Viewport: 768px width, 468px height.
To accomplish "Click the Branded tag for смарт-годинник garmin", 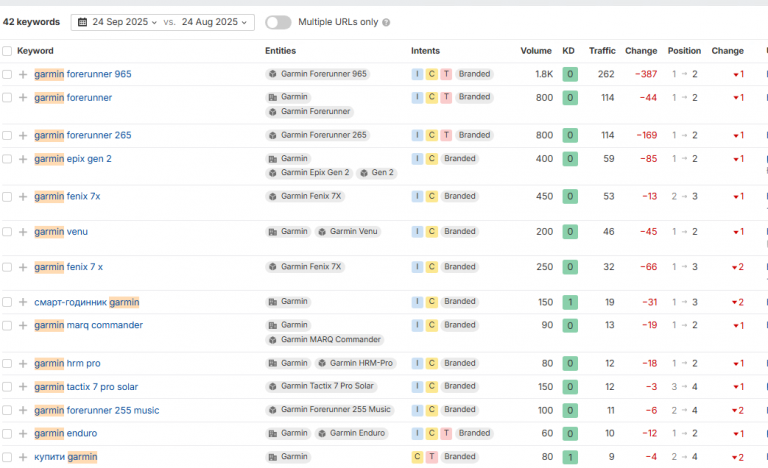I will 459,301.
